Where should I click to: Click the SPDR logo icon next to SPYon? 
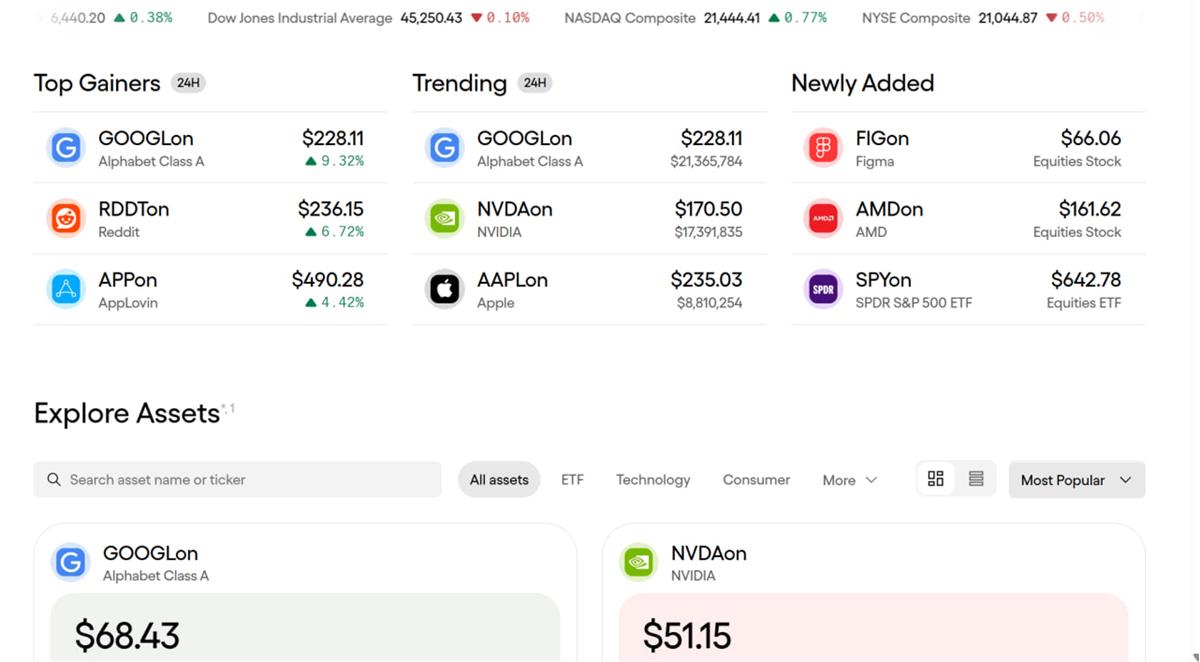tap(824, 290)
